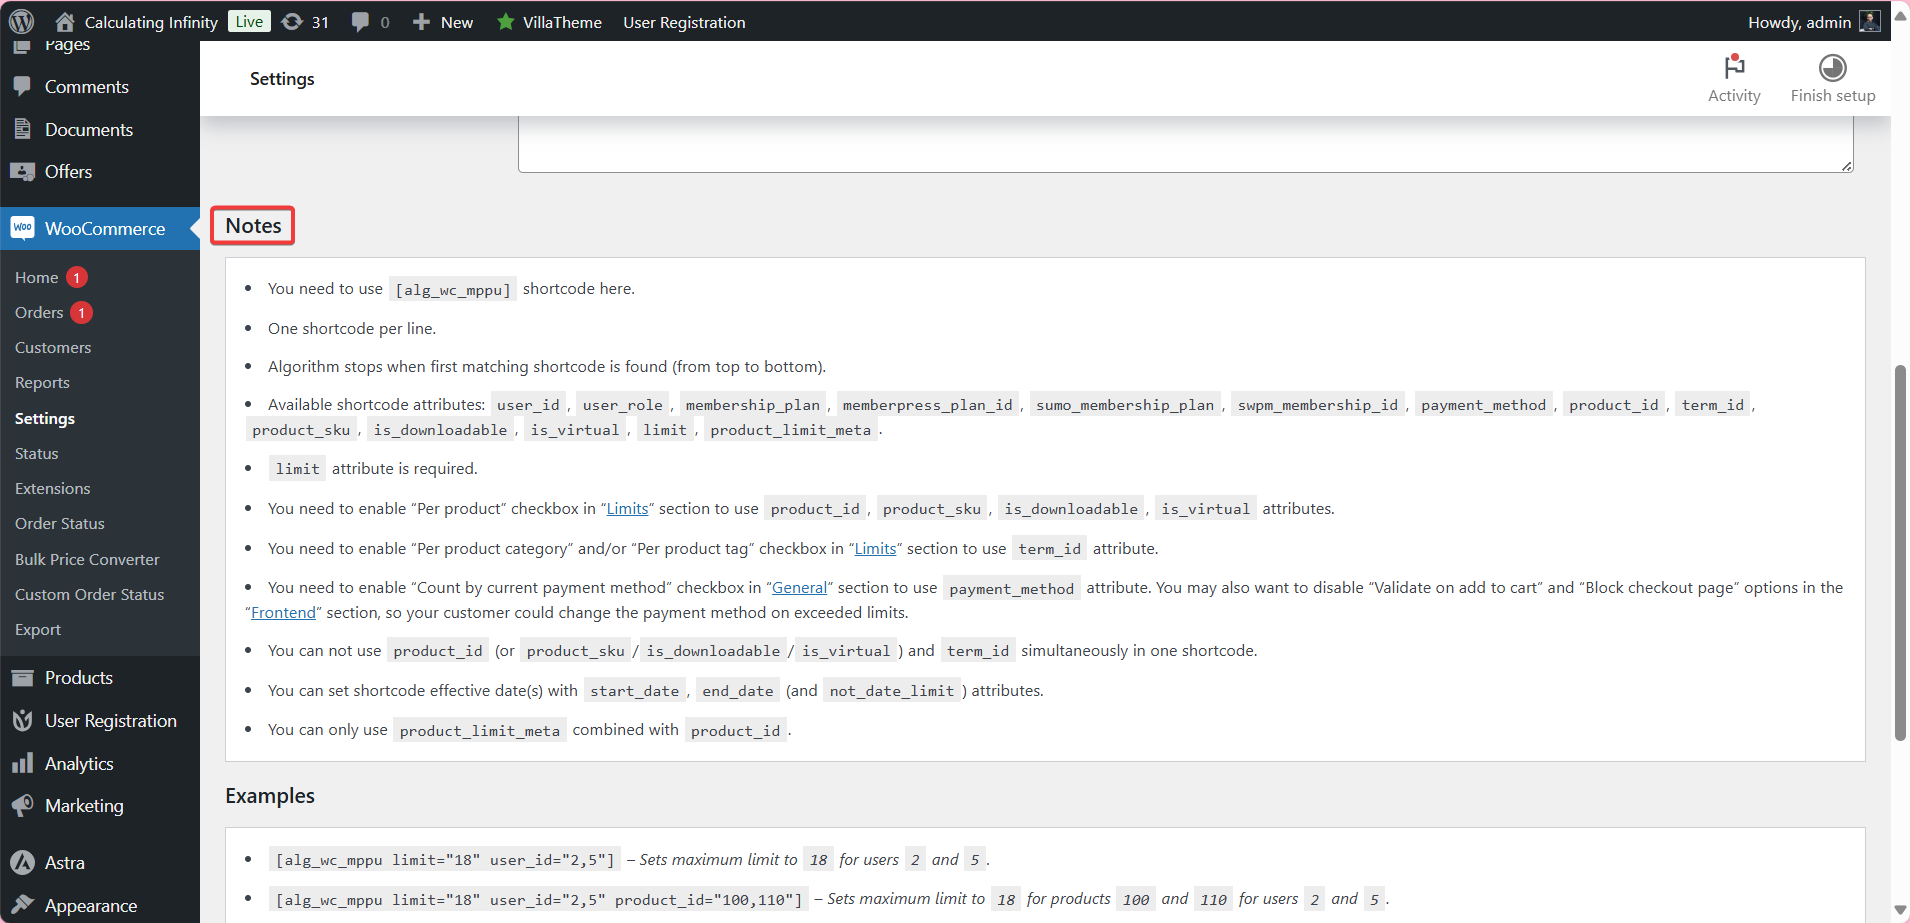Click the memberpress_plan_id attribute code
This screenshot has width=1910, height=923.
click(927, 405)
